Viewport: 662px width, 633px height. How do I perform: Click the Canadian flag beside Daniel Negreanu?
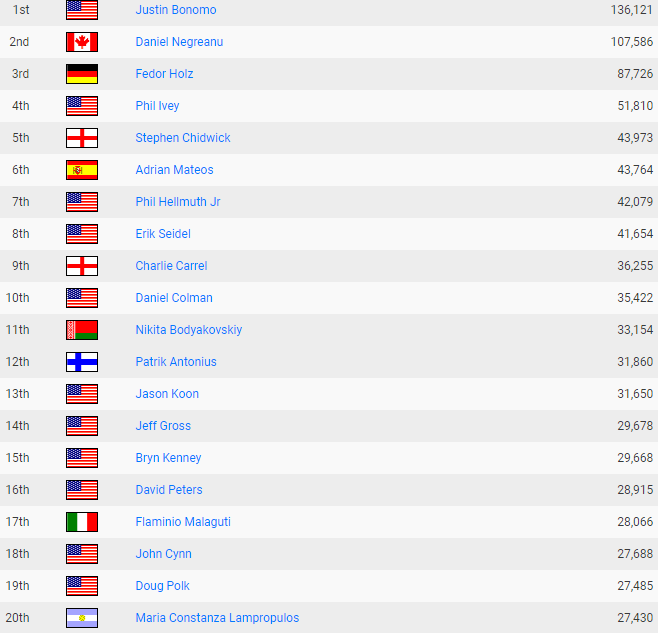click(x=82, y=42)
